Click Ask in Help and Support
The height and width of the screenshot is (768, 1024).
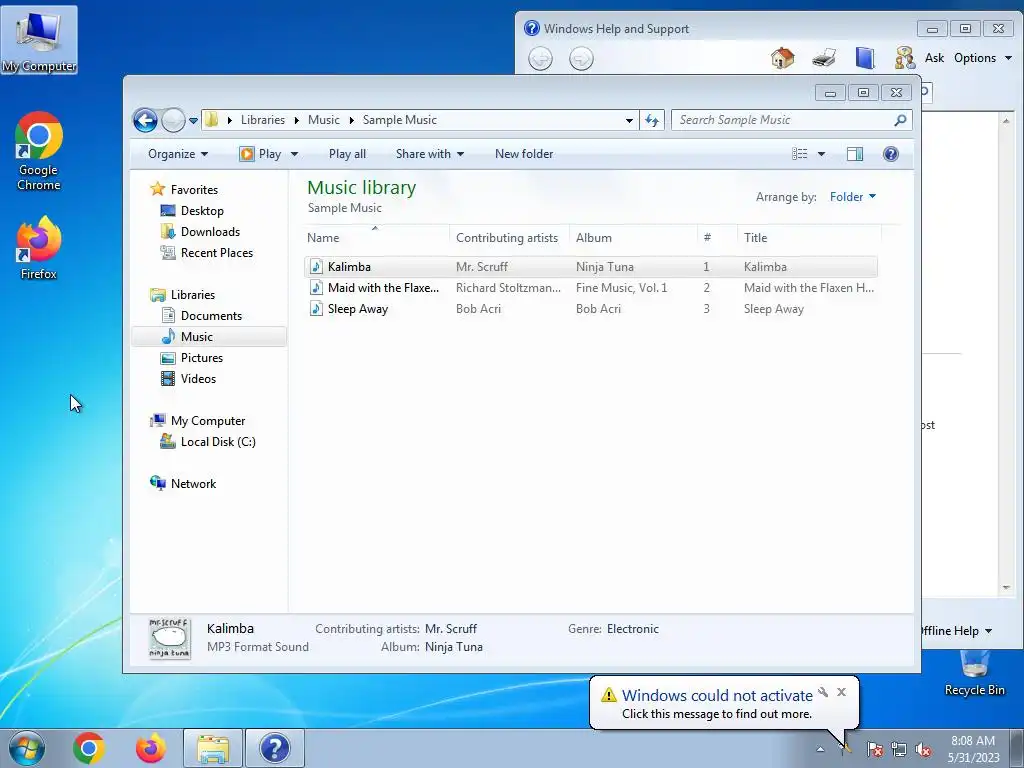point(934,58)
